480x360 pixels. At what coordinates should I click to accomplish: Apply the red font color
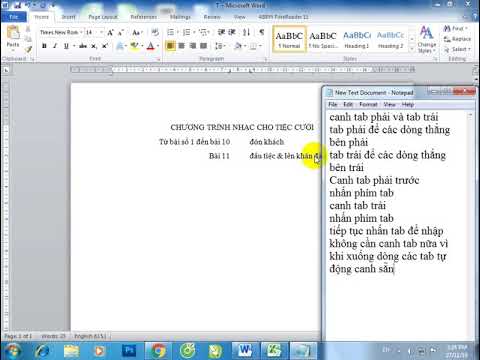(151, 46)
